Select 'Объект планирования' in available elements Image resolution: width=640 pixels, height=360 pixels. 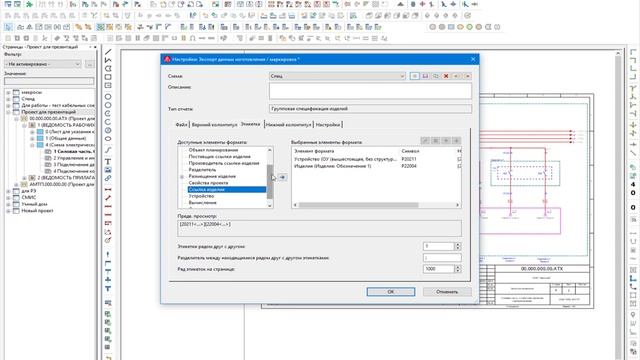coord(213,150)
